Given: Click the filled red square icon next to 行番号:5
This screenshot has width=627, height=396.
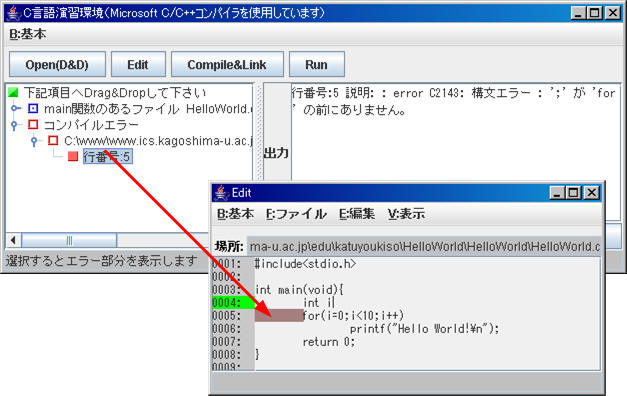Looking at the screenshot, I should tap(73, 156).
